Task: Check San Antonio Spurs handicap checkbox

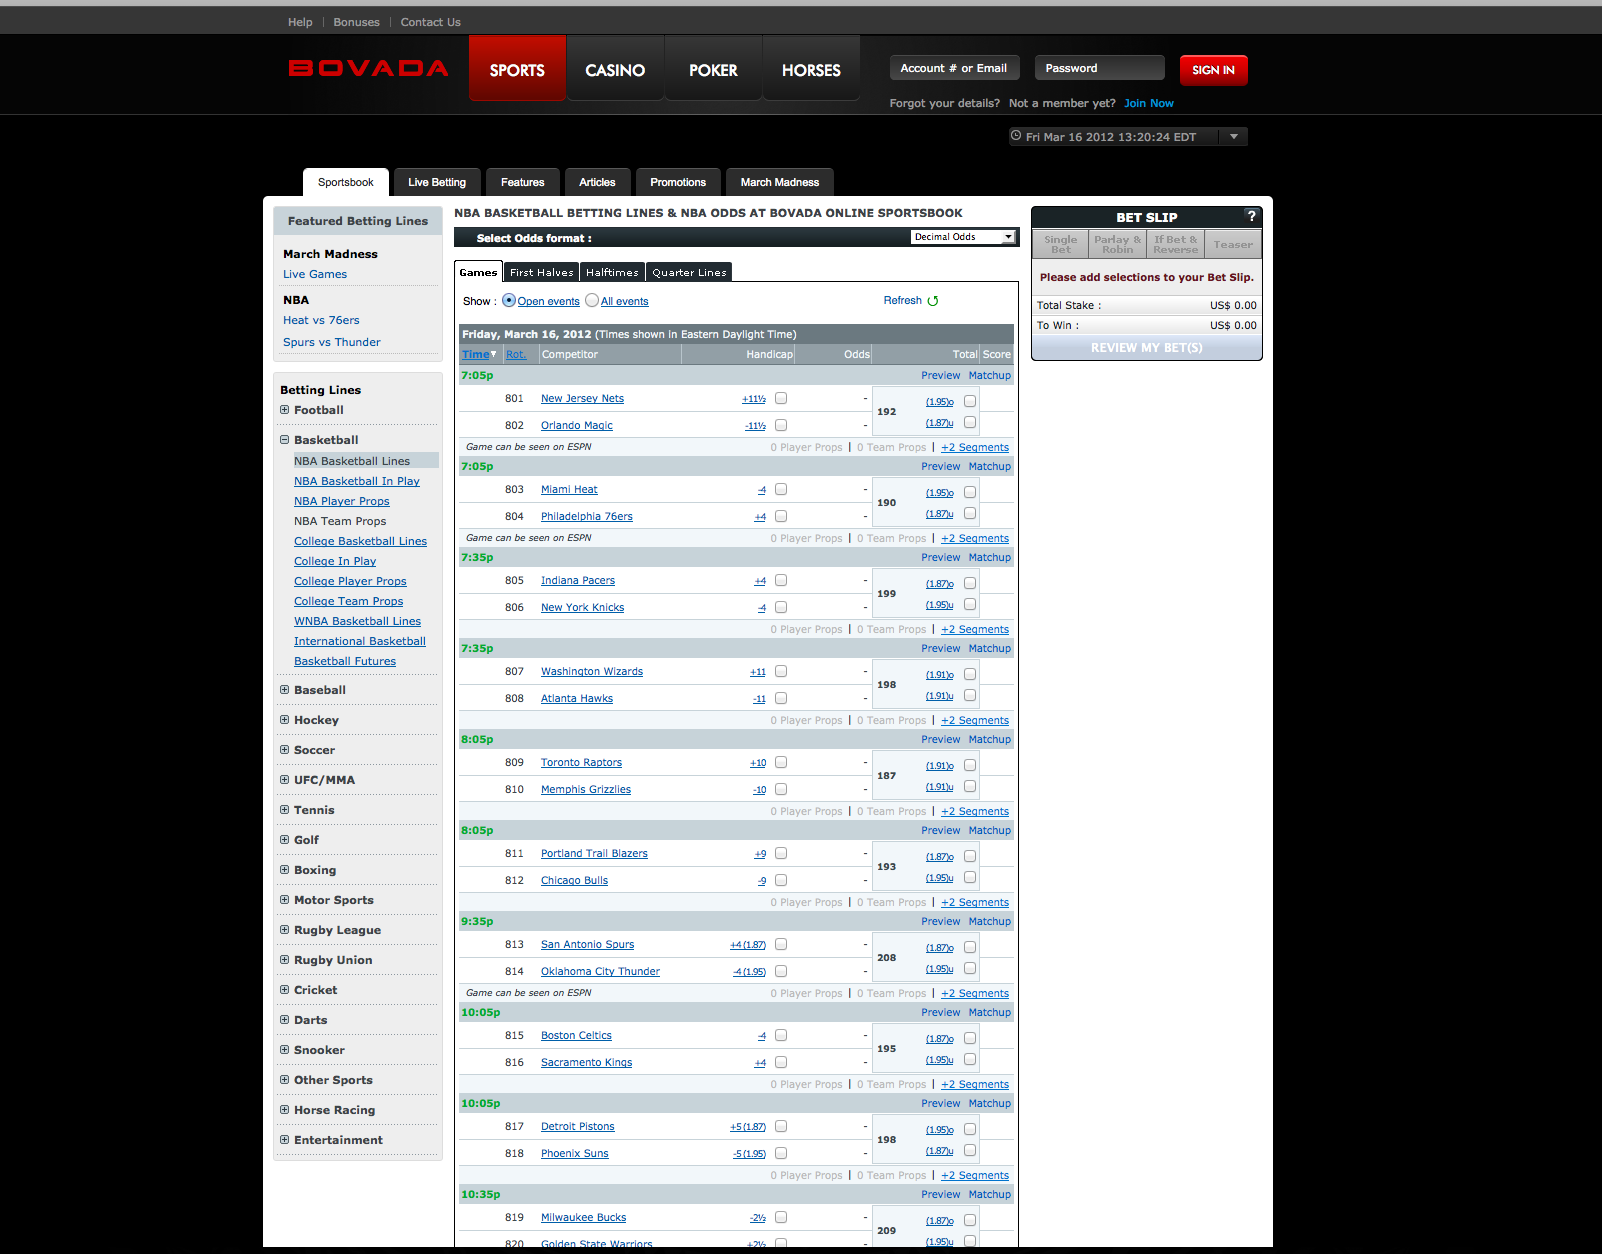Action: pyautogui.click(x=781, y=944)
